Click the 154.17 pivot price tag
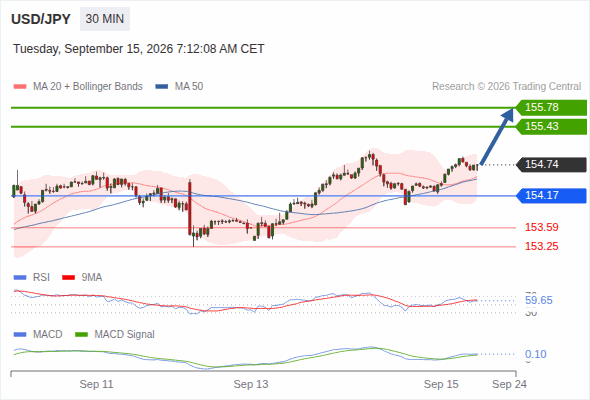This screenshot has width=590, height=400. (551, 195)
